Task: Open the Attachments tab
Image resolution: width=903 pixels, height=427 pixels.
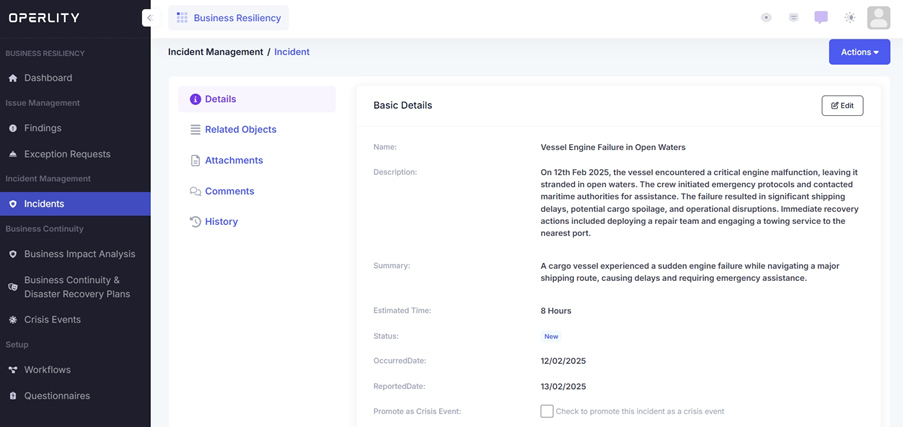Action: click(233, 161)
